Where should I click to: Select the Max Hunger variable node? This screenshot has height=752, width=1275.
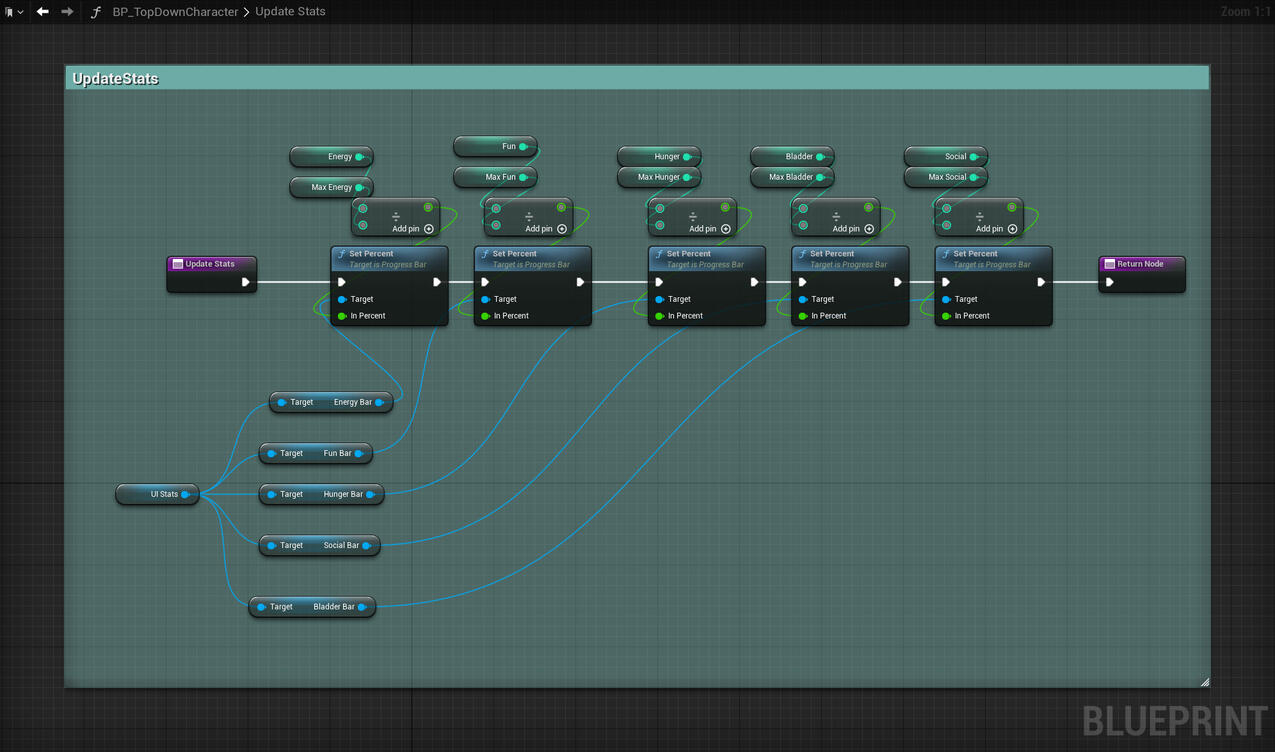tap(658, 177)
